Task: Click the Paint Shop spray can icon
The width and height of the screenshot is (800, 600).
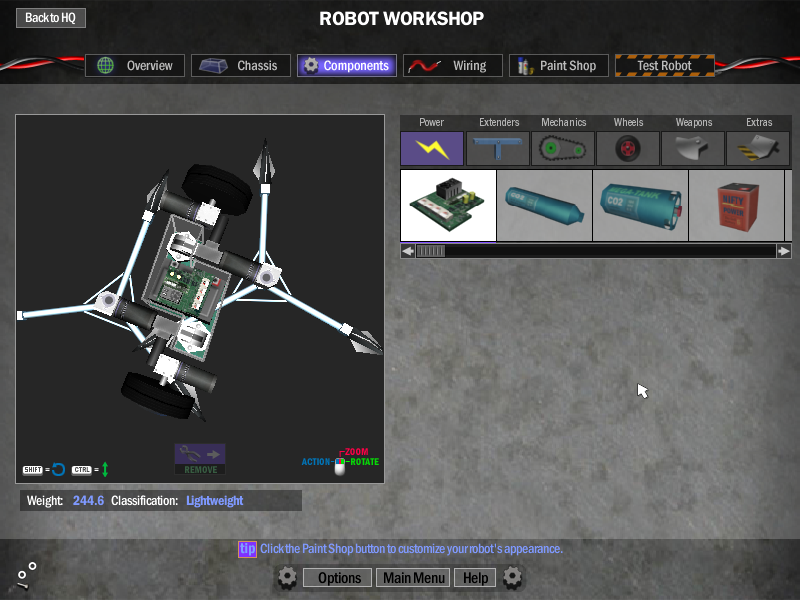Action: point(524,66)
